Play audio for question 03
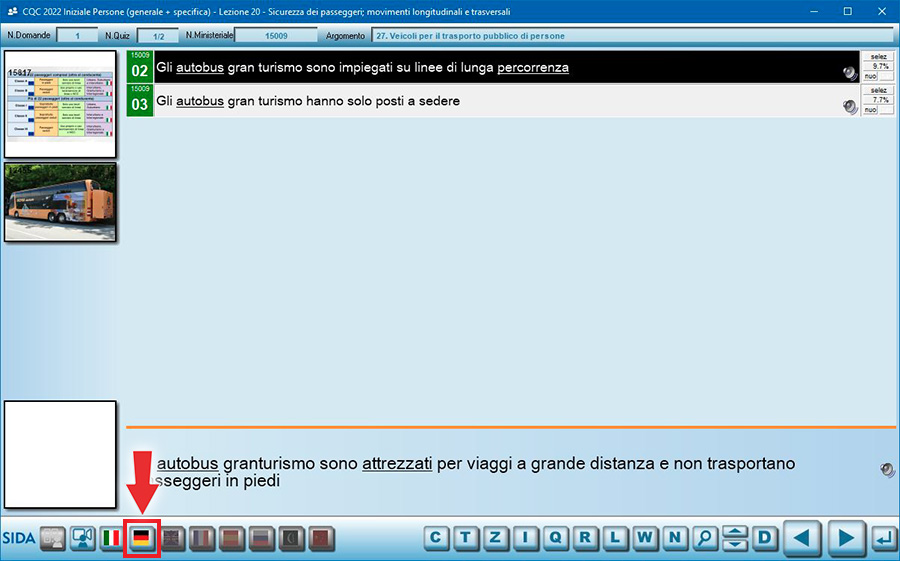Image resolution: width=900 pixels, height=561 pixels. tap(850, 106)
